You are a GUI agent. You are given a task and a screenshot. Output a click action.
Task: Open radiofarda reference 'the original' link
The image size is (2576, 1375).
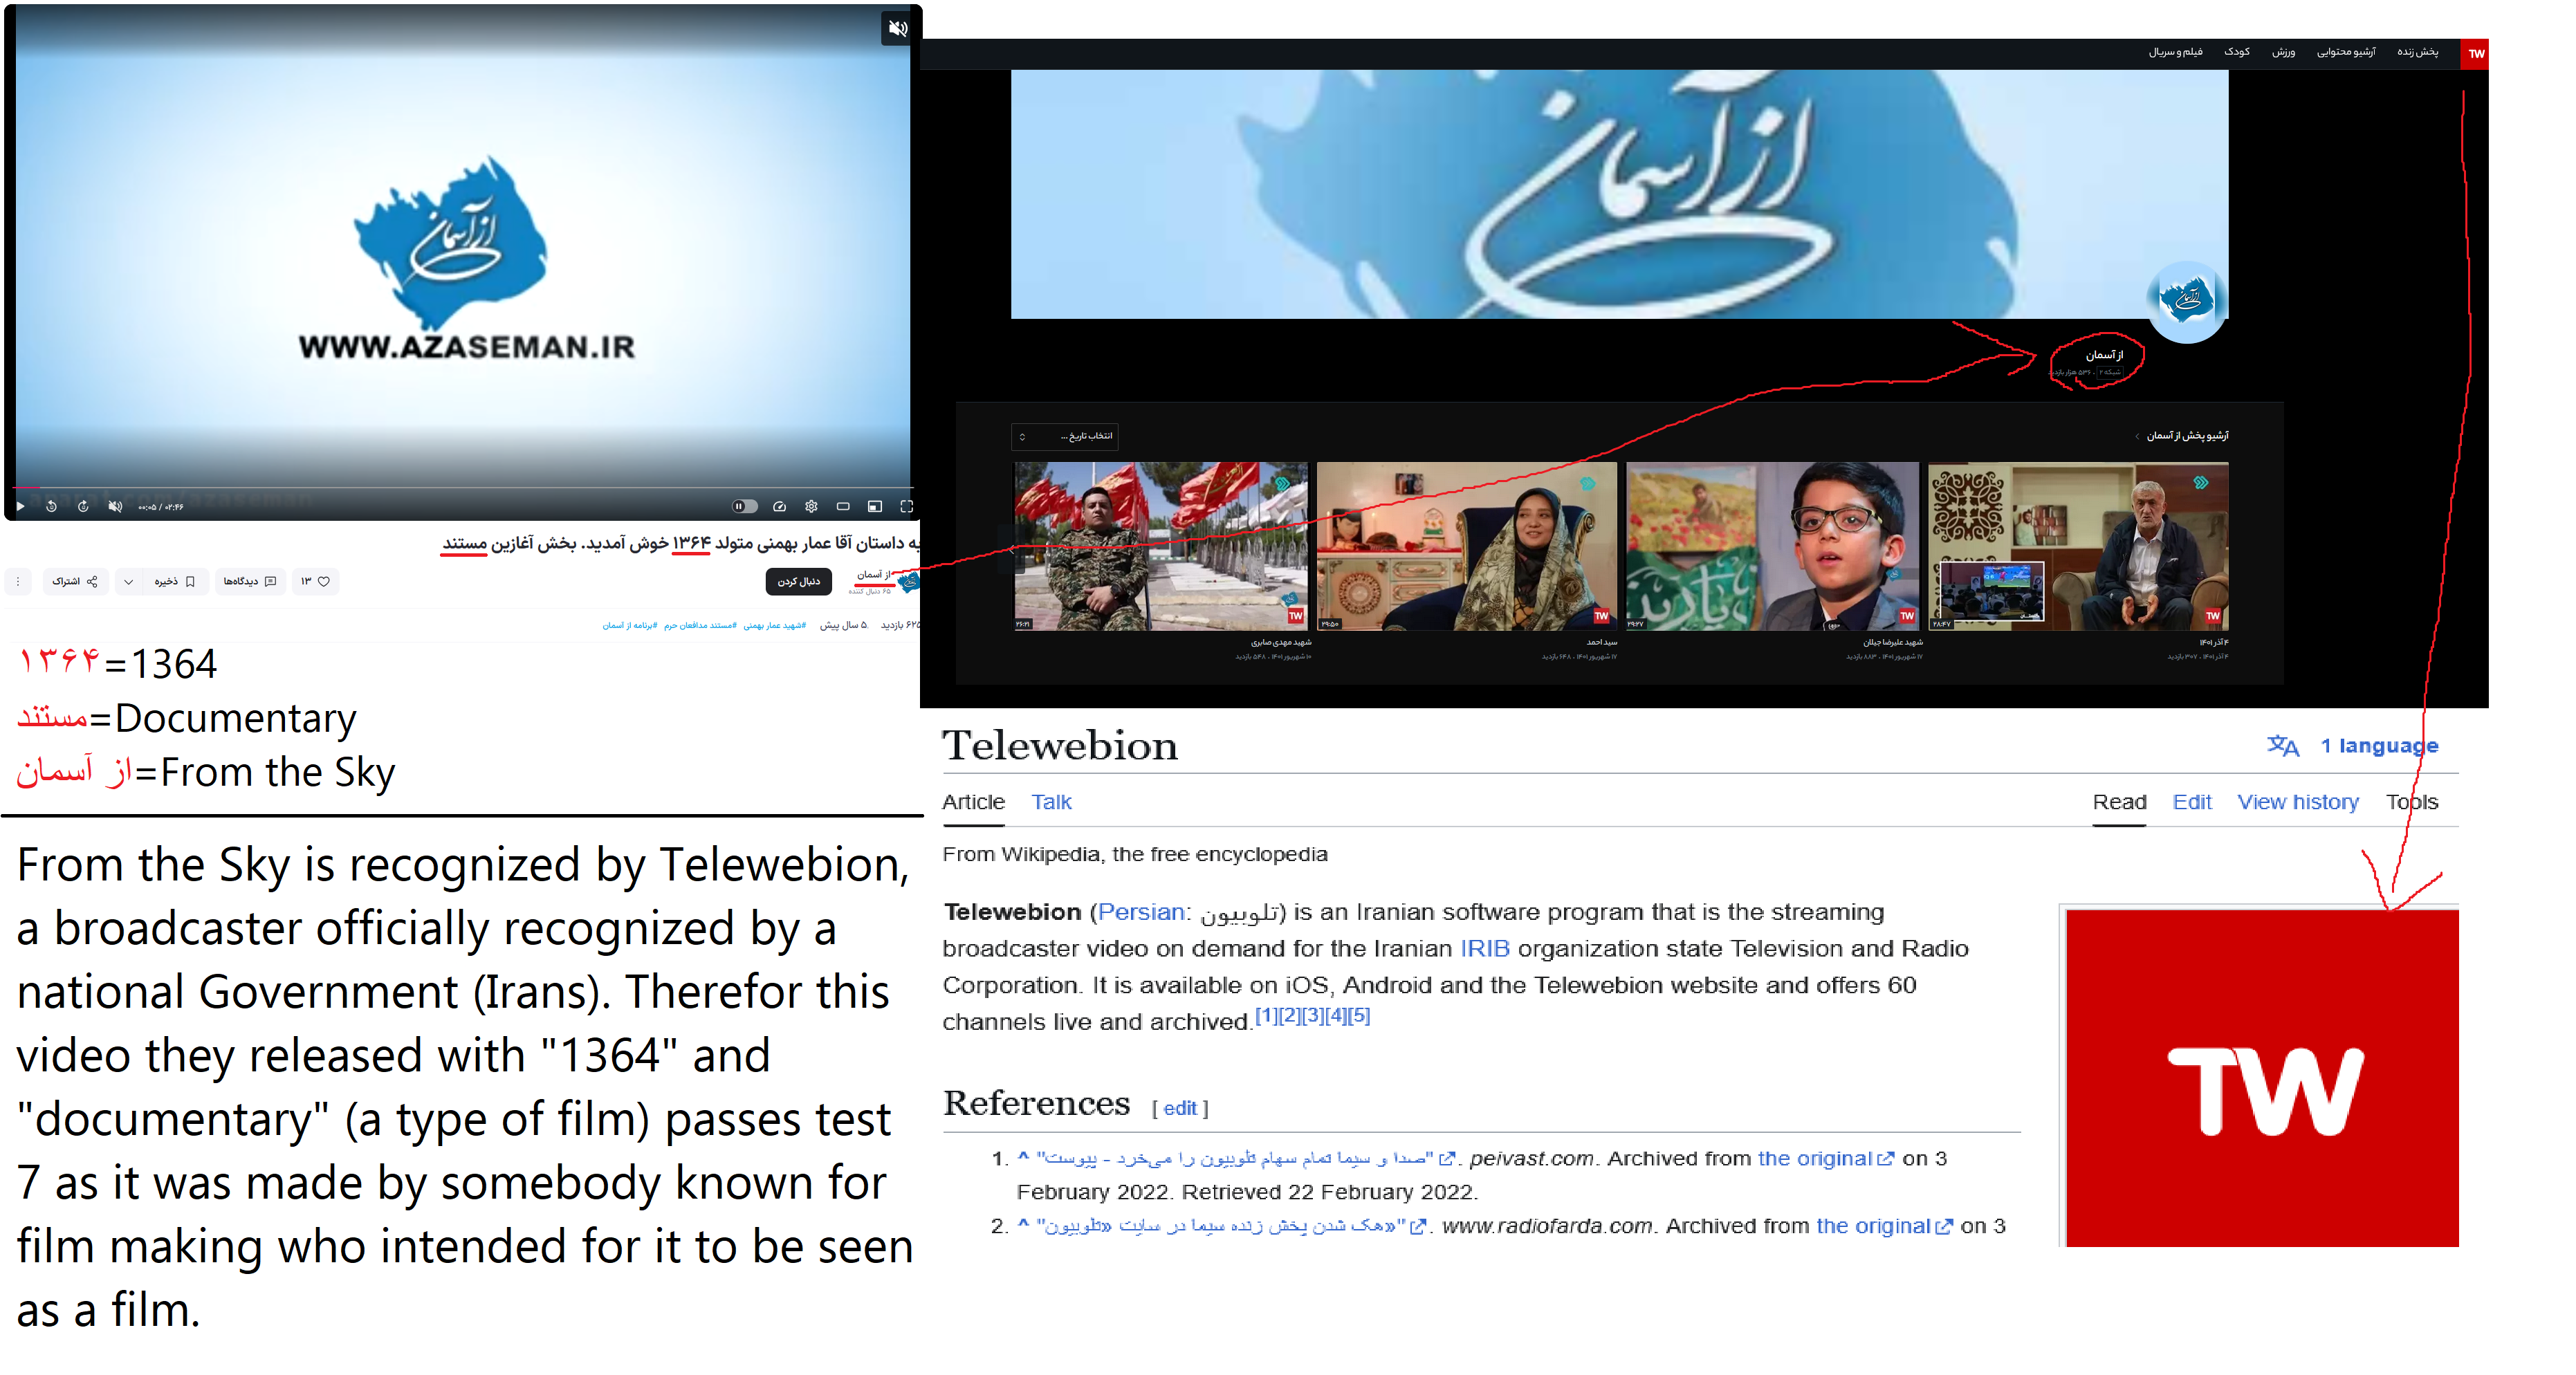[x=1883, y=1226]
